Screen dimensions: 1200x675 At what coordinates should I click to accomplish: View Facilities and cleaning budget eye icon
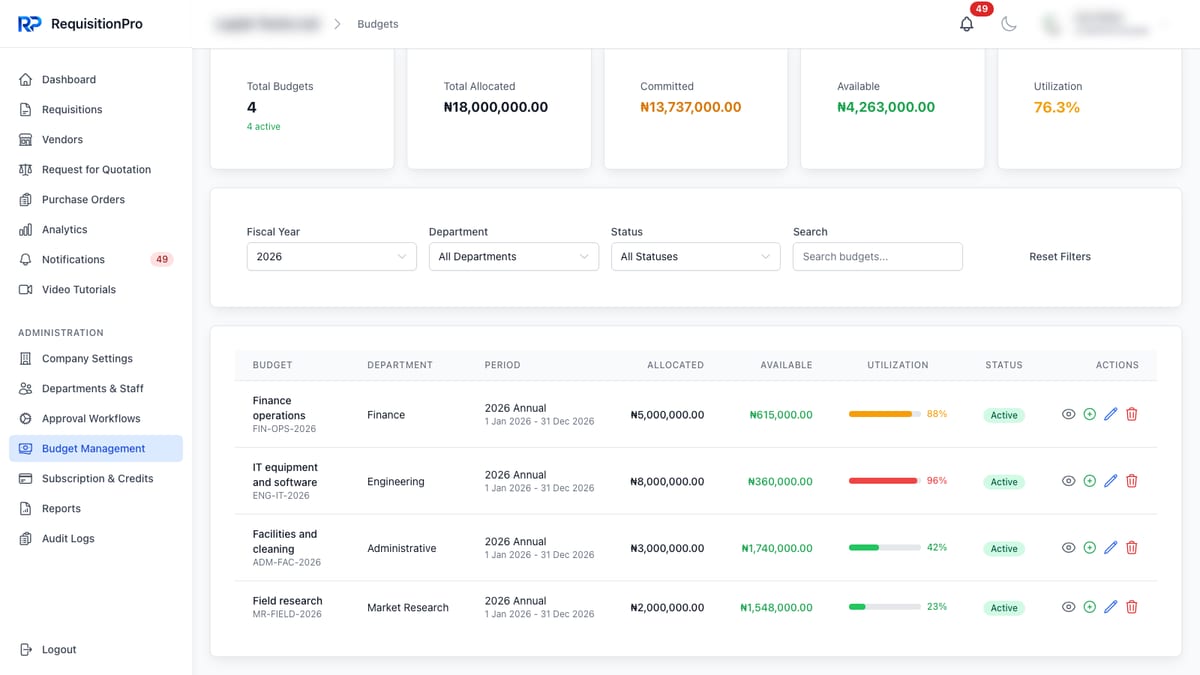point(1068,548)
